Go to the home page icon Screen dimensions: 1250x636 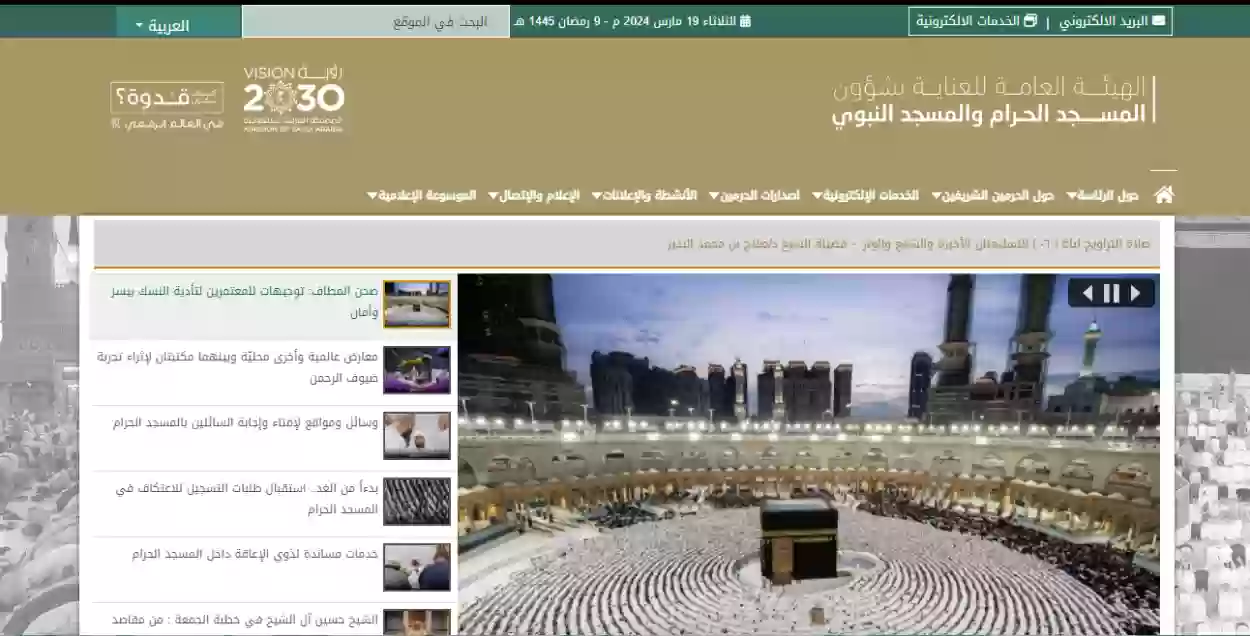click(1163, 195)
